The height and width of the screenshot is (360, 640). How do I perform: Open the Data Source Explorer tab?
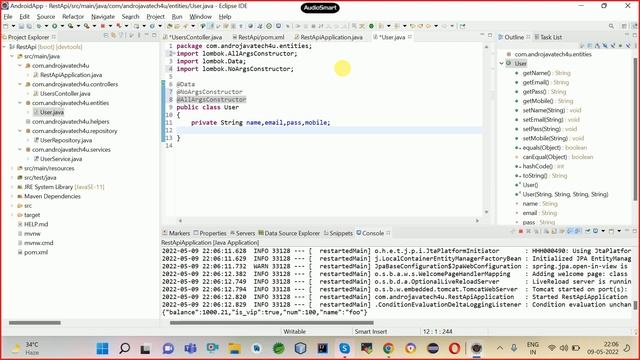[289, 233]
